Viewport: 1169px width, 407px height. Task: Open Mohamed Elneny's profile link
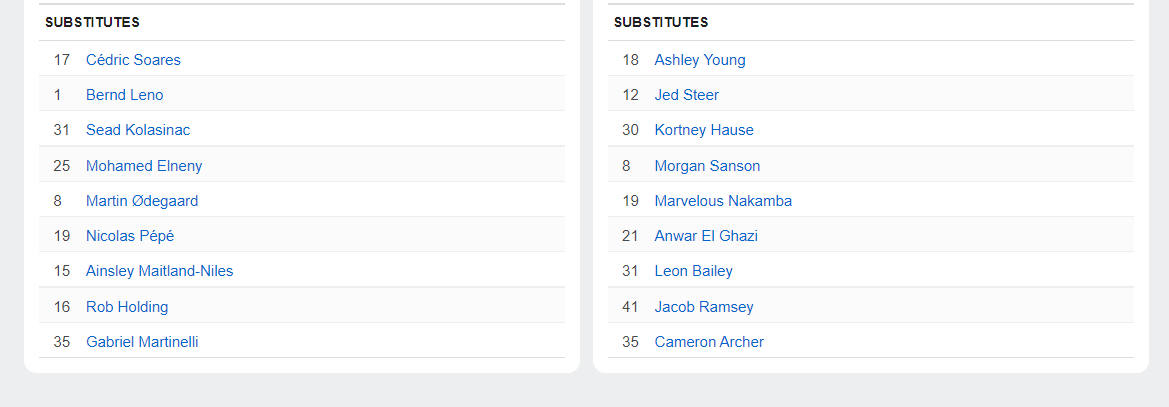point(144,166)
